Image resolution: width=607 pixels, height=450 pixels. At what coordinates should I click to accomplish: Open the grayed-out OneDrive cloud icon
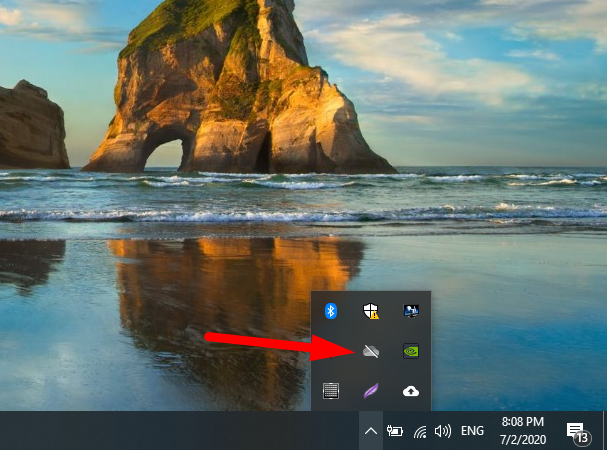pyautogui.click(x=371, y=351)
